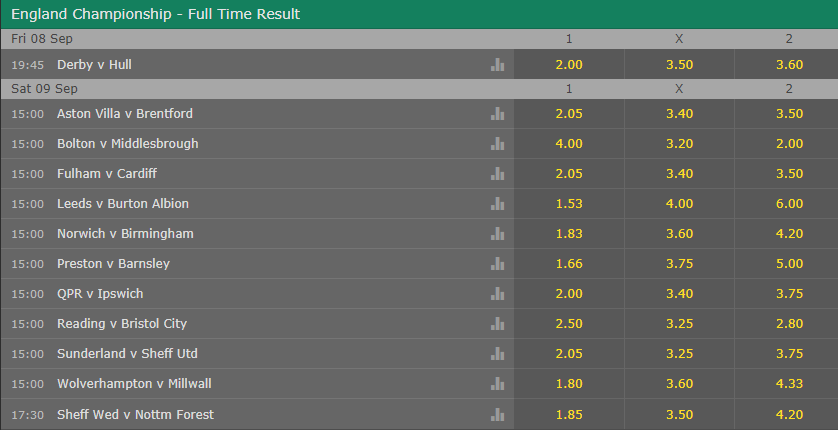Select Millwall away win odds 4.33
This screenshot has width=838, height=430.
pyautogui.click(x=788, y=384)
